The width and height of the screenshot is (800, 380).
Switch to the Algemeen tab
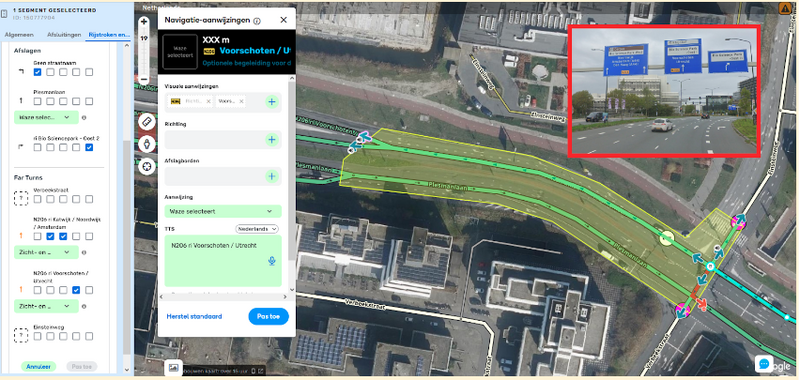click(x=19, y=35)
